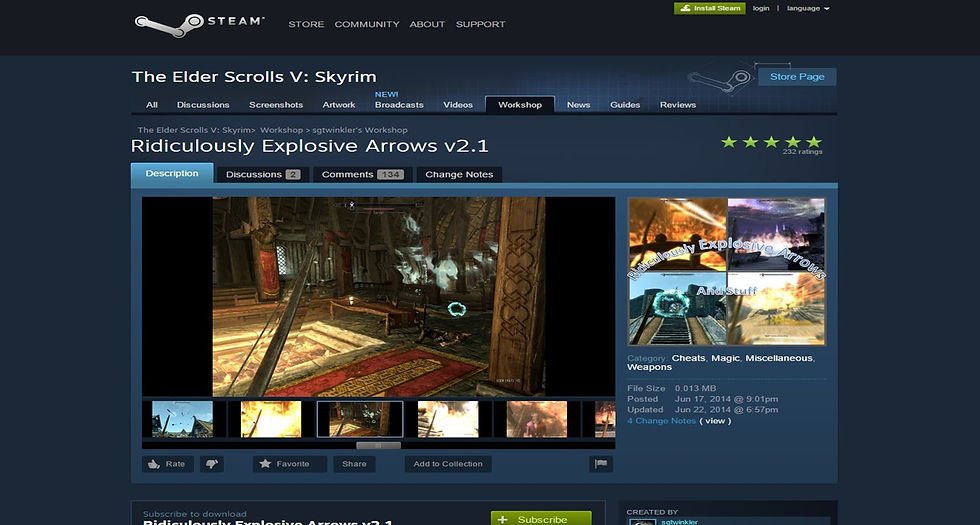Open the SUPPORT page
The image size is (980, 525).
pos(481,24)
